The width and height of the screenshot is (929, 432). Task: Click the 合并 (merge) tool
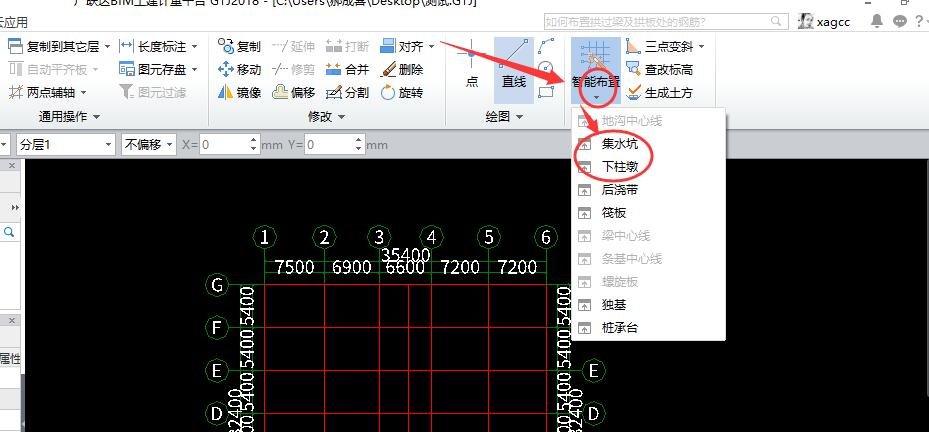click(x=347, y=69)
